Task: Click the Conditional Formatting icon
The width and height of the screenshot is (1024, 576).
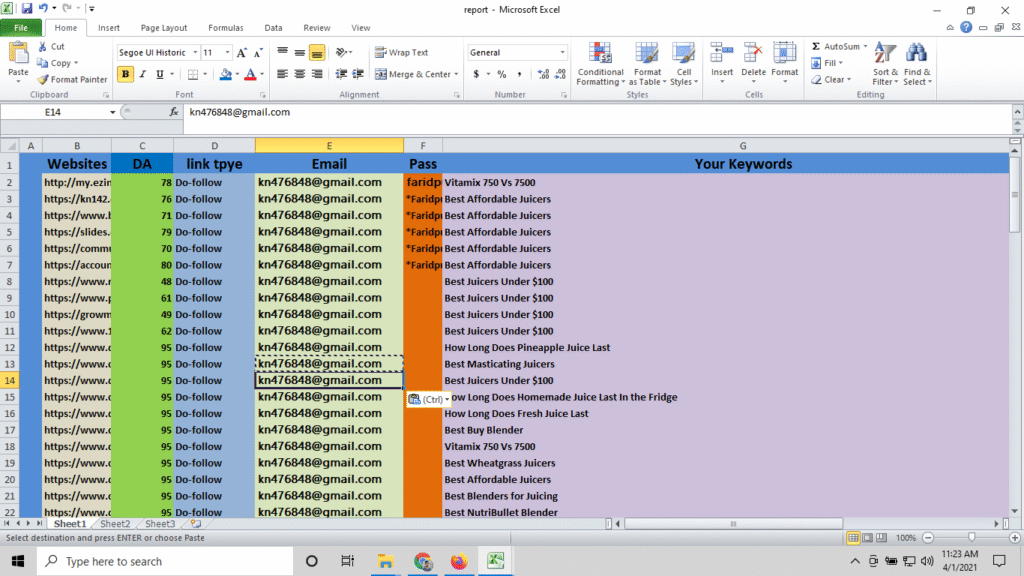Action: [600, 54]
